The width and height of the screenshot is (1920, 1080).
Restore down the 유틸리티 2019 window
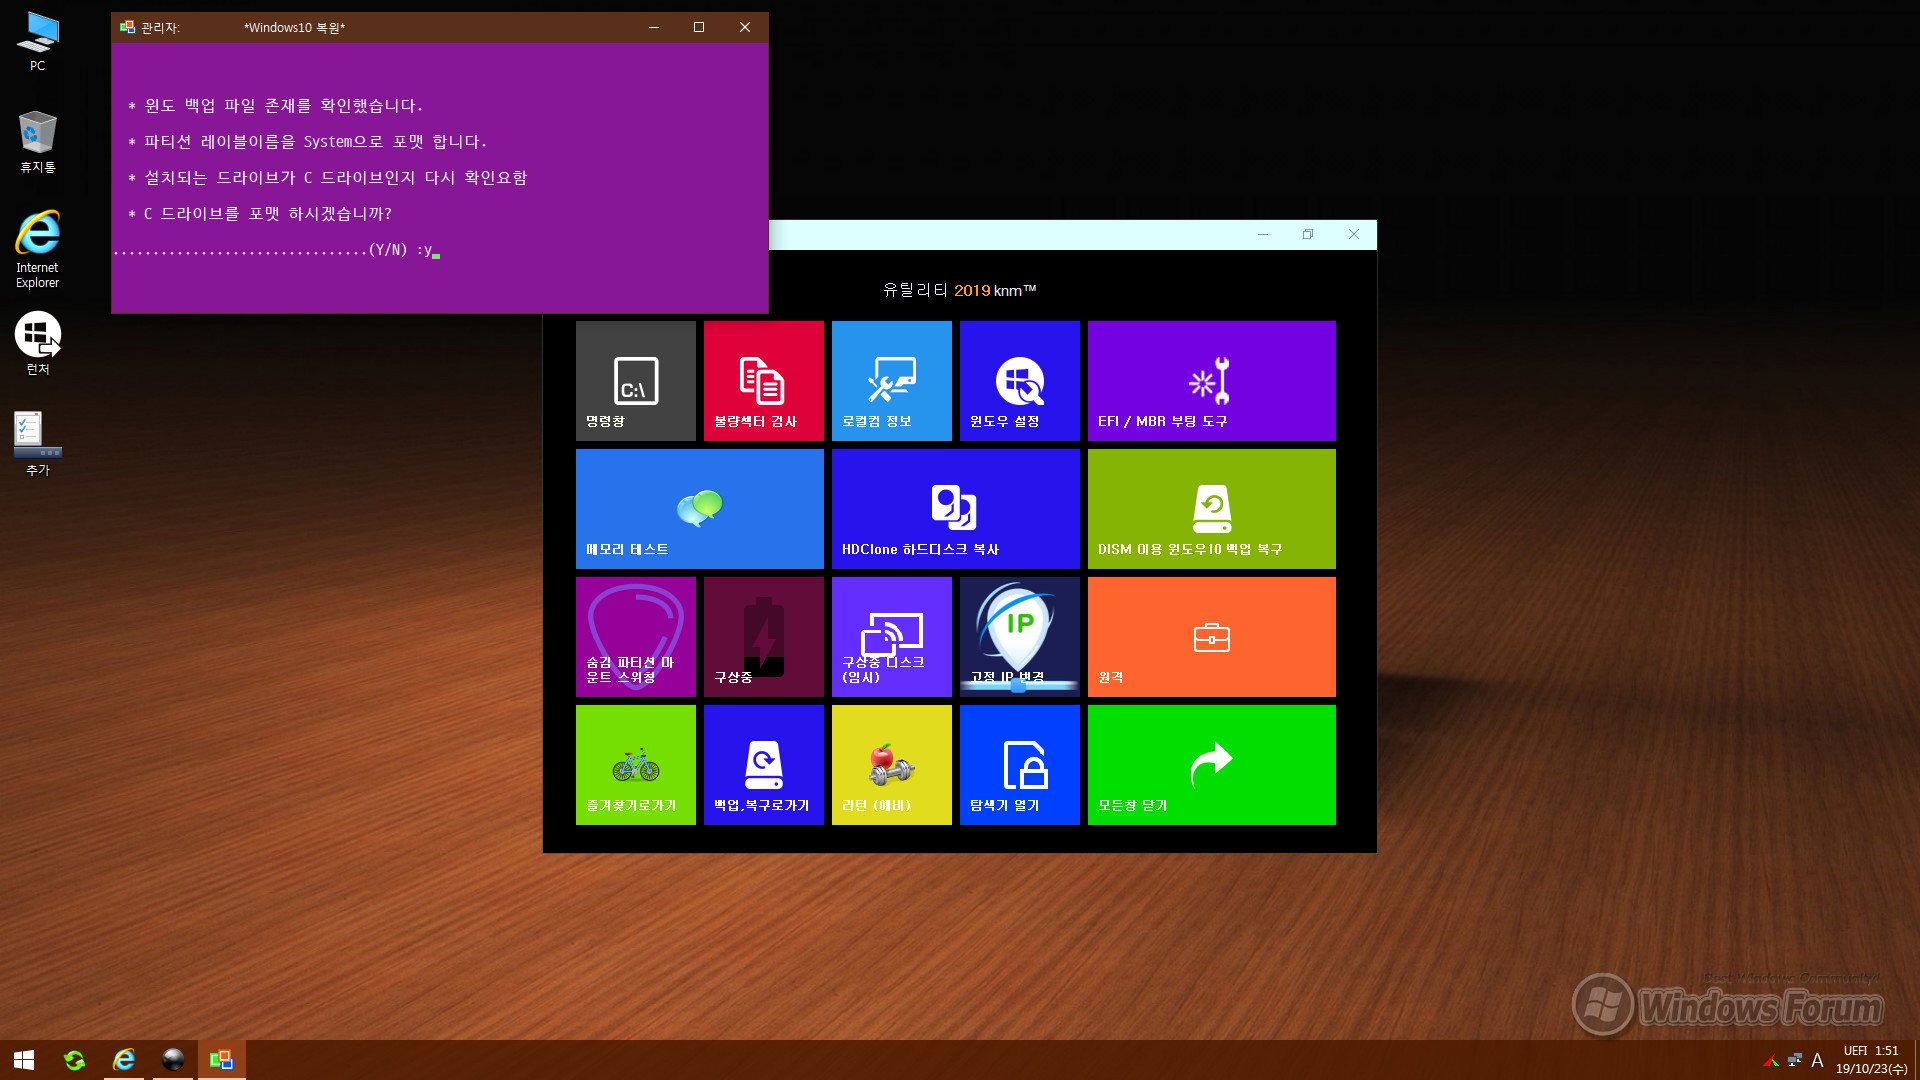point(1308,234)
